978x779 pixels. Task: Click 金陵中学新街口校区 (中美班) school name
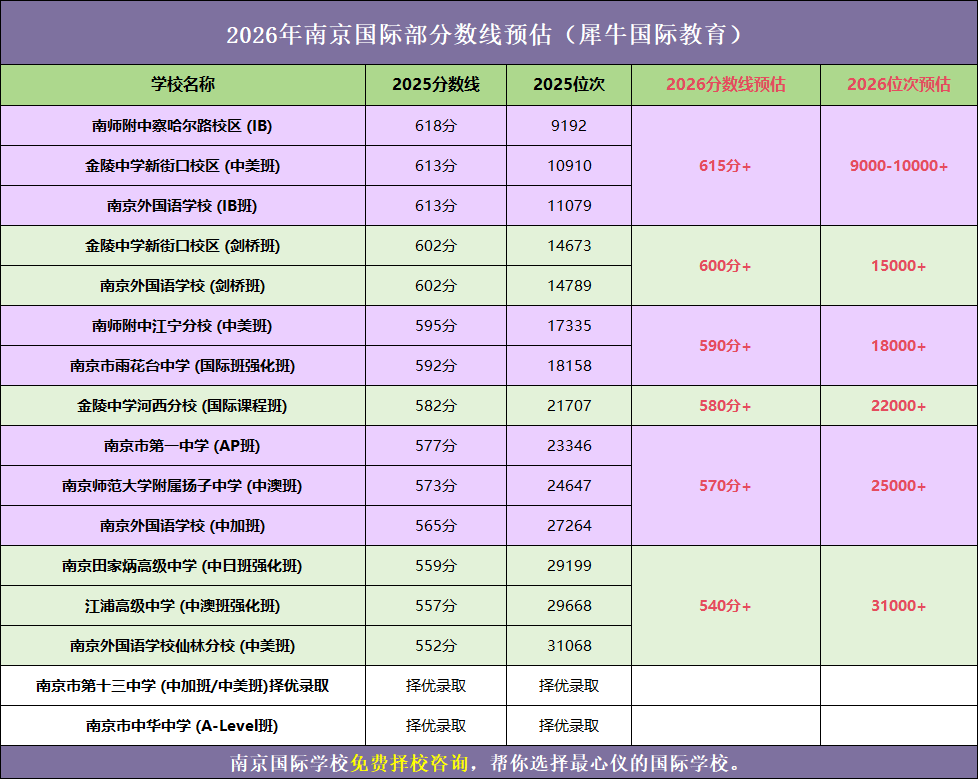click(182, 166)
